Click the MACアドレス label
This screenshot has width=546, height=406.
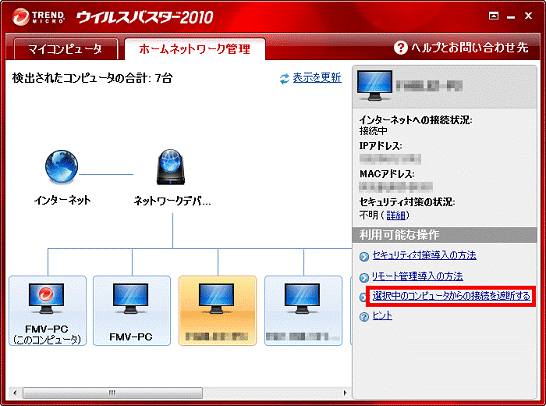point(387,174)
